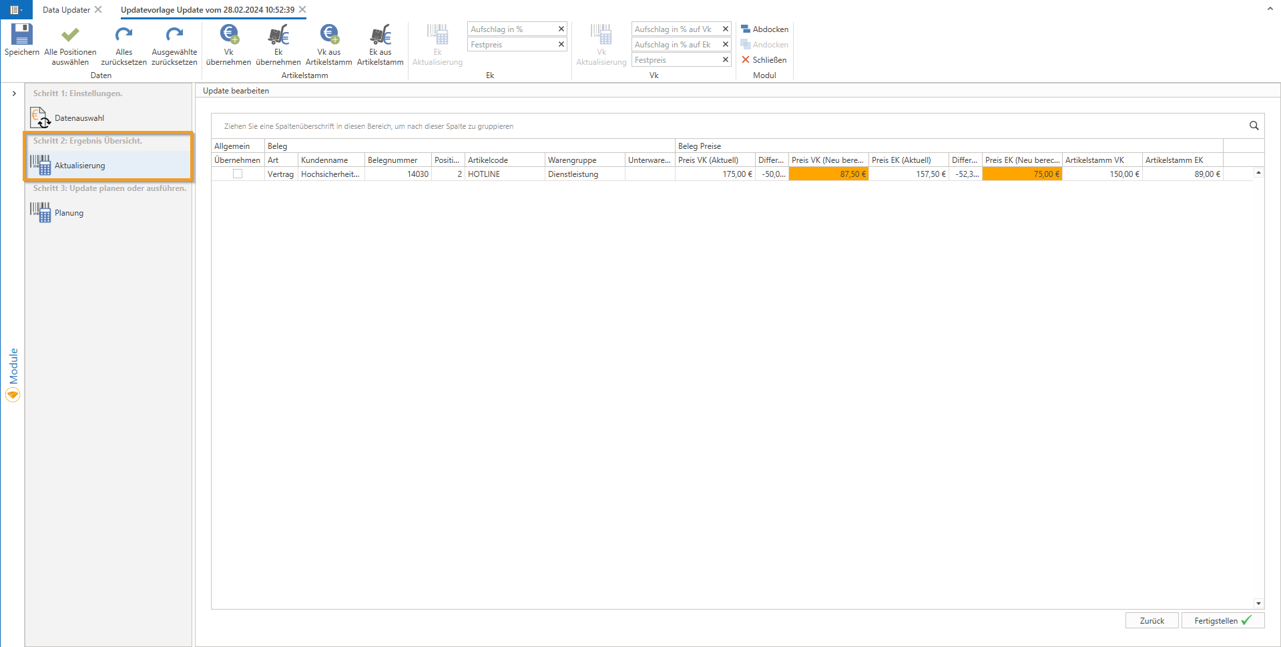1281x647 pixels.
Task: Click Alles zurücksetzen icon
Action: click(124, 36)
